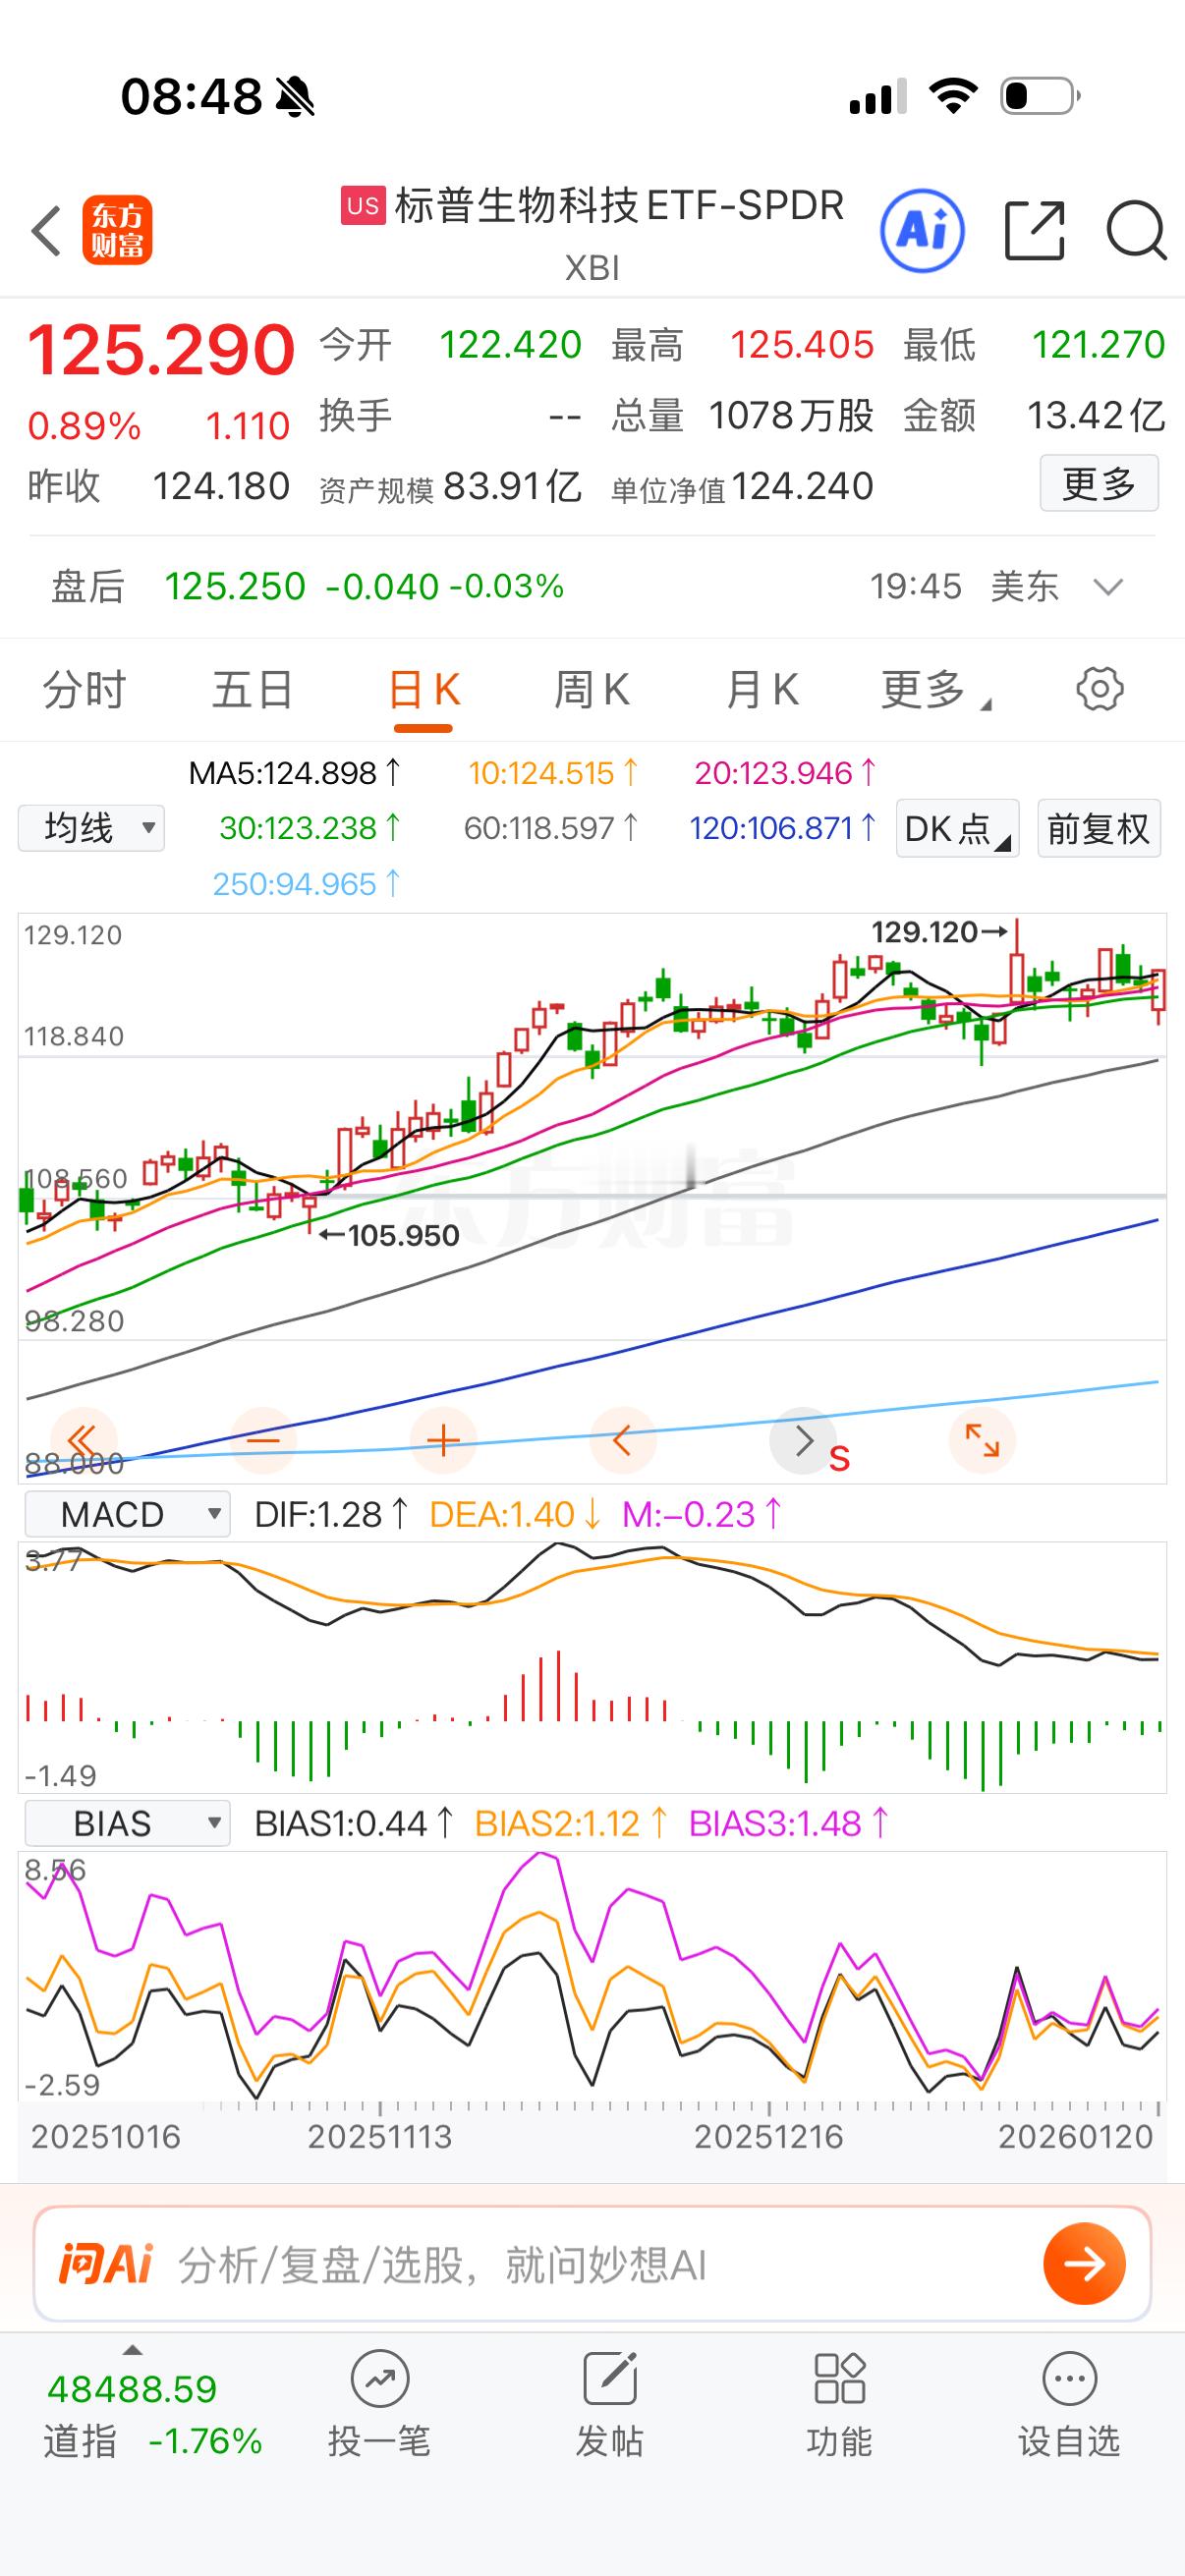Tap the DEA:1.40 reading
This screenshot has height=2576, width=1185.
coord(515,1514)
